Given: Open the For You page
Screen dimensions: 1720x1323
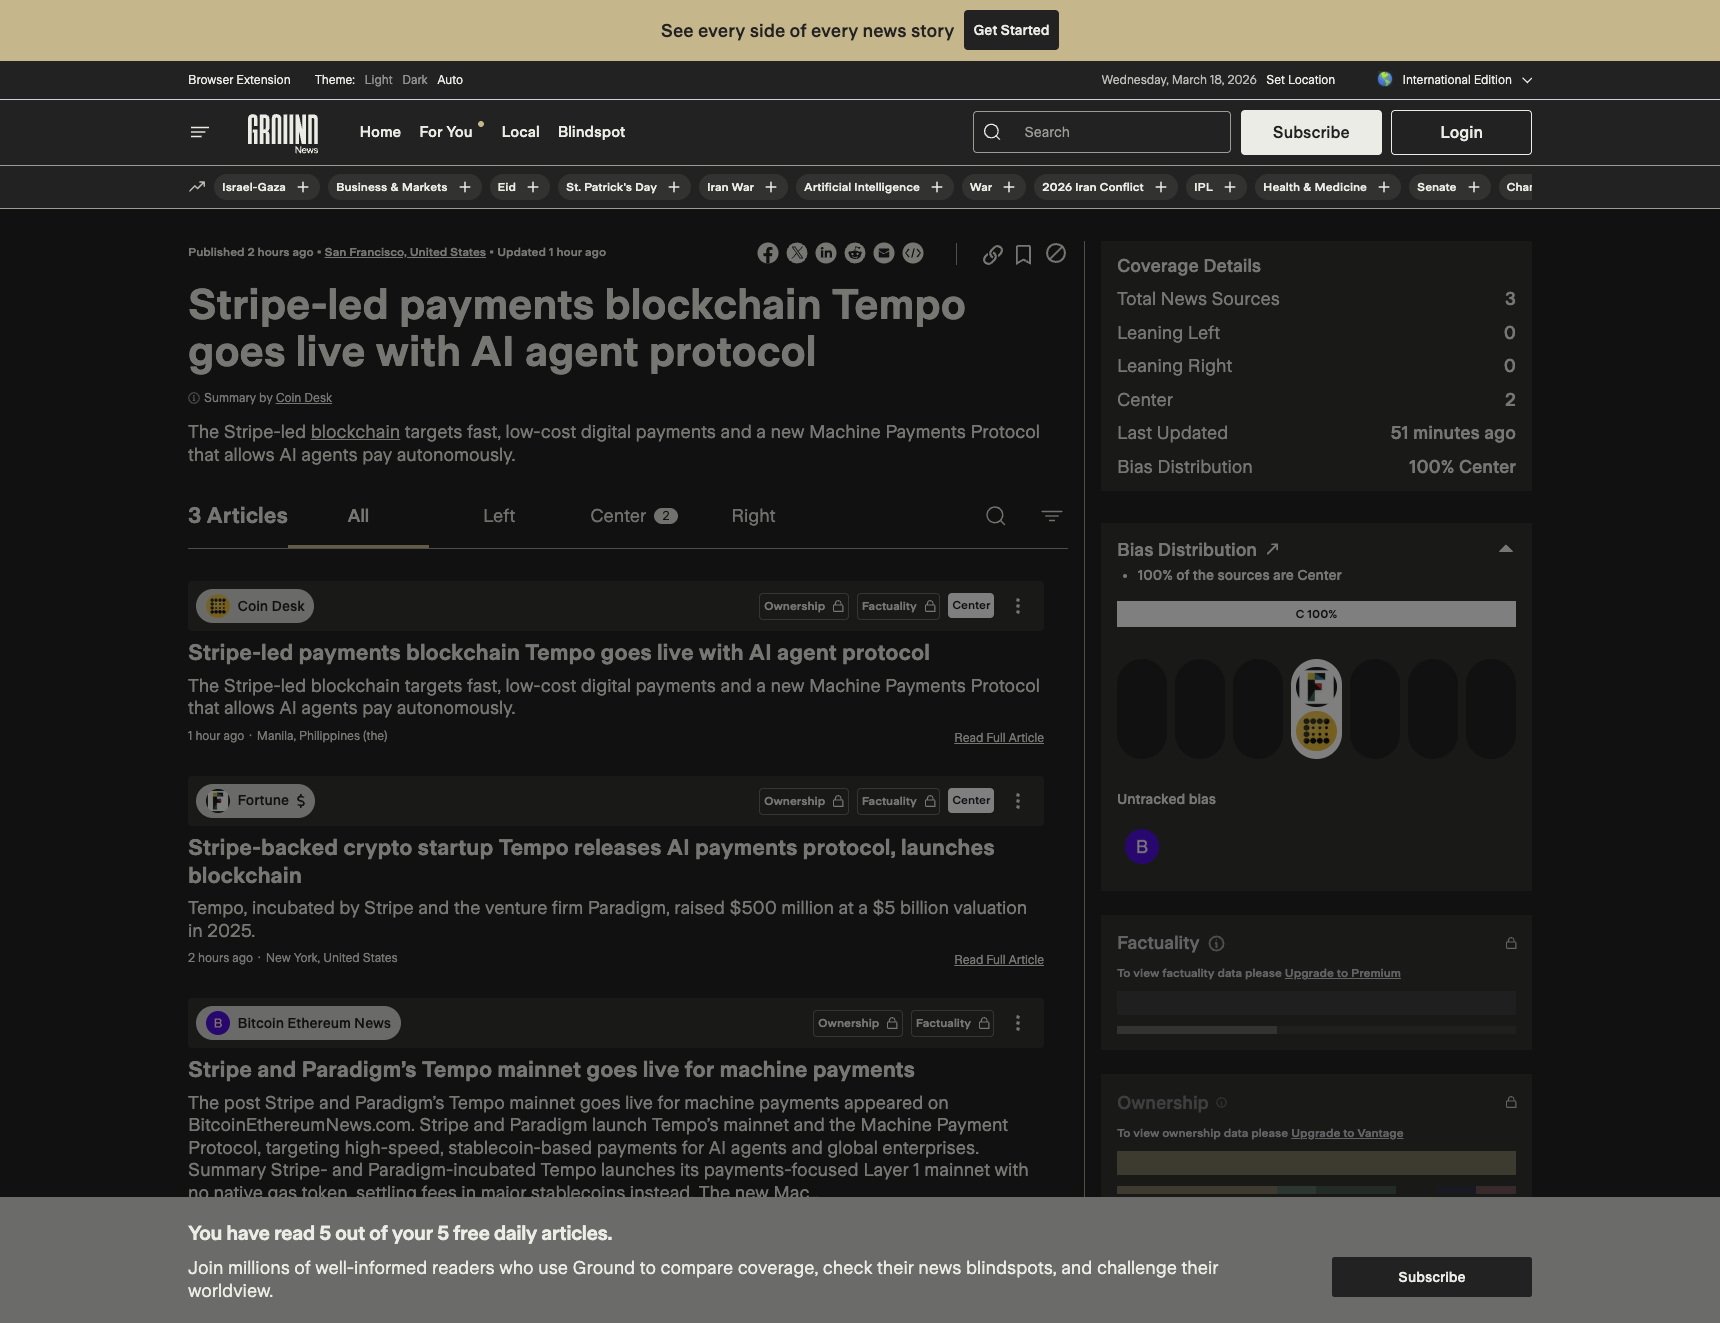Looking at the screenshot, I should (446, 132).
